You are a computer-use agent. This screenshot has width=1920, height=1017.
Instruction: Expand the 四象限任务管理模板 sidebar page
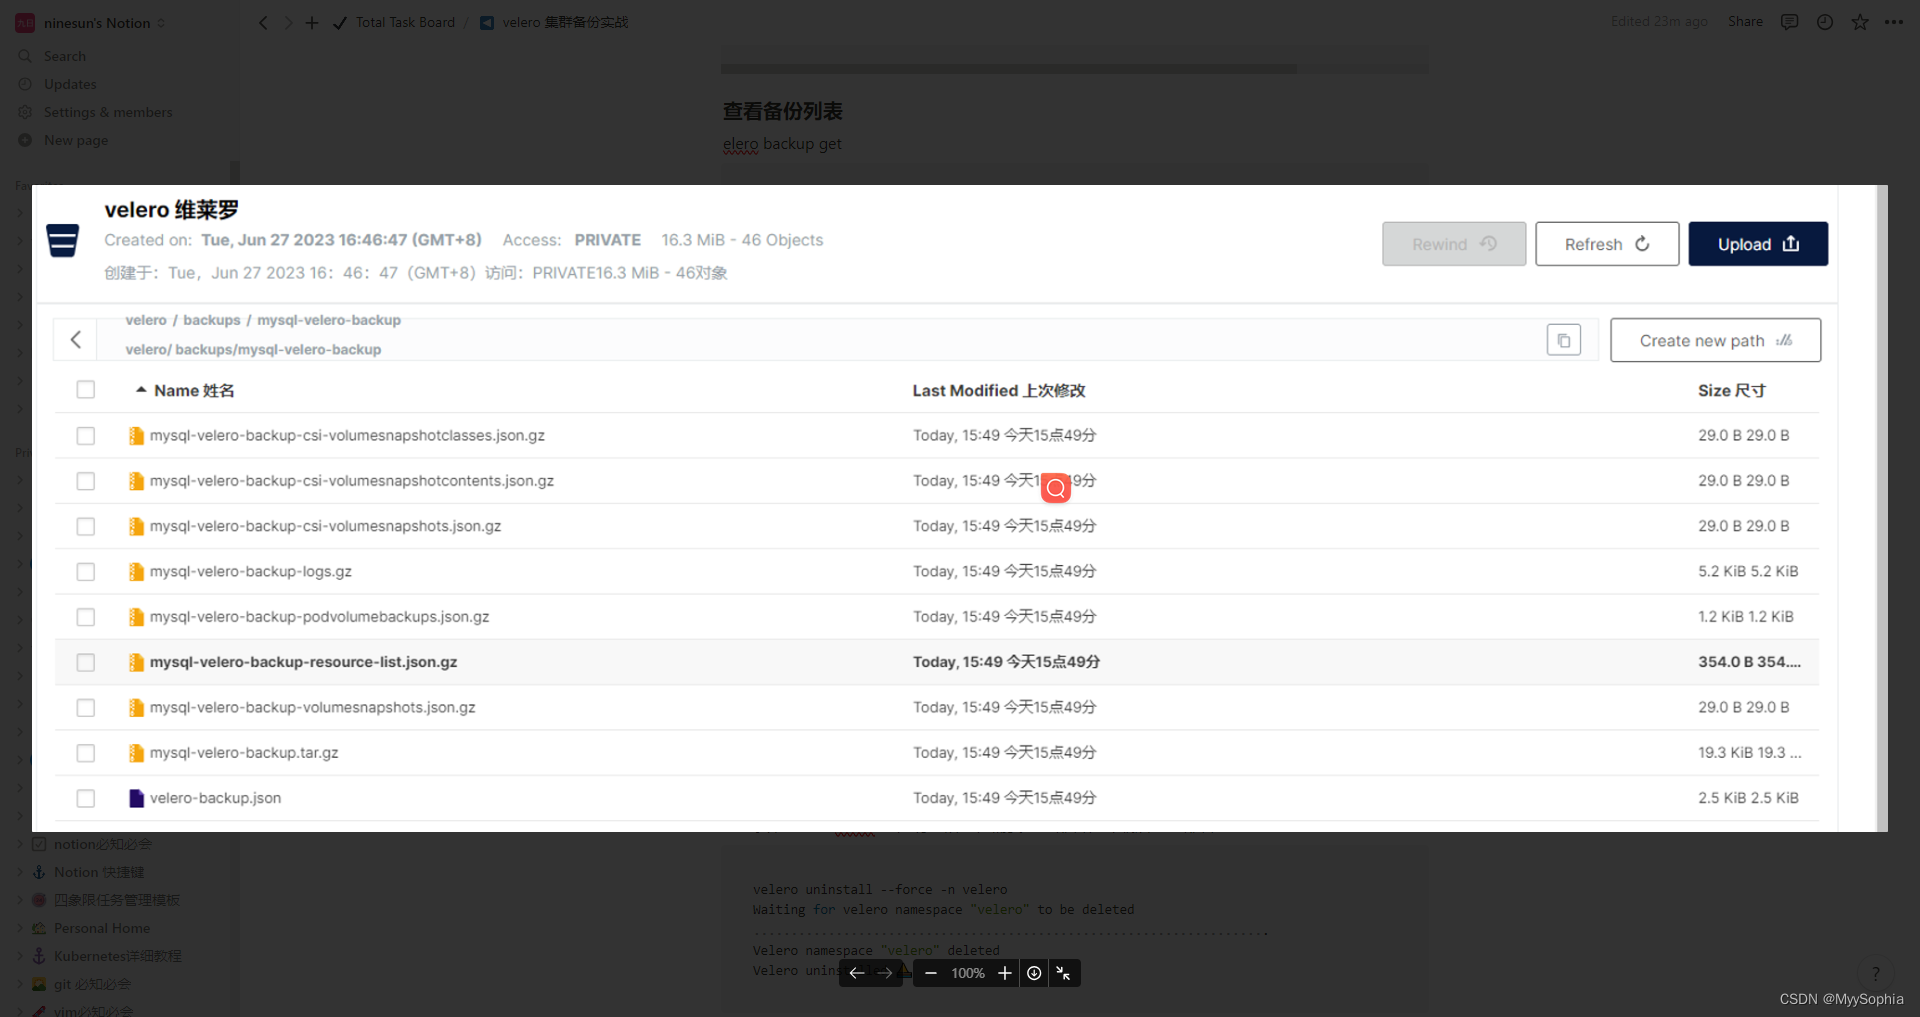[x=19, y=900]
